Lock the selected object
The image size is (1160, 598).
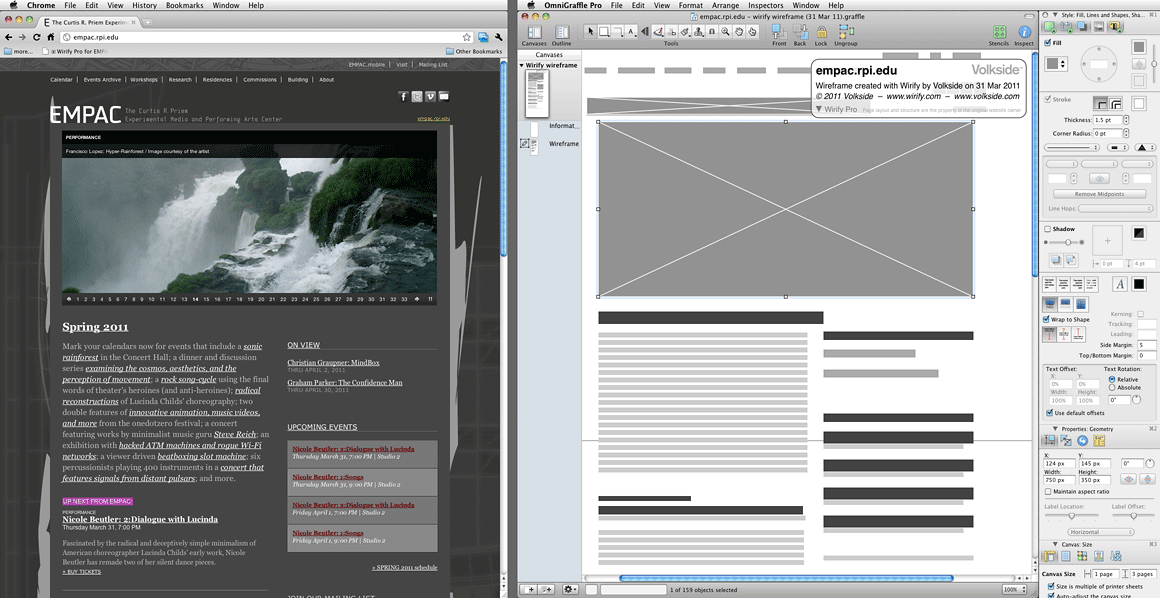coord(821,35)
